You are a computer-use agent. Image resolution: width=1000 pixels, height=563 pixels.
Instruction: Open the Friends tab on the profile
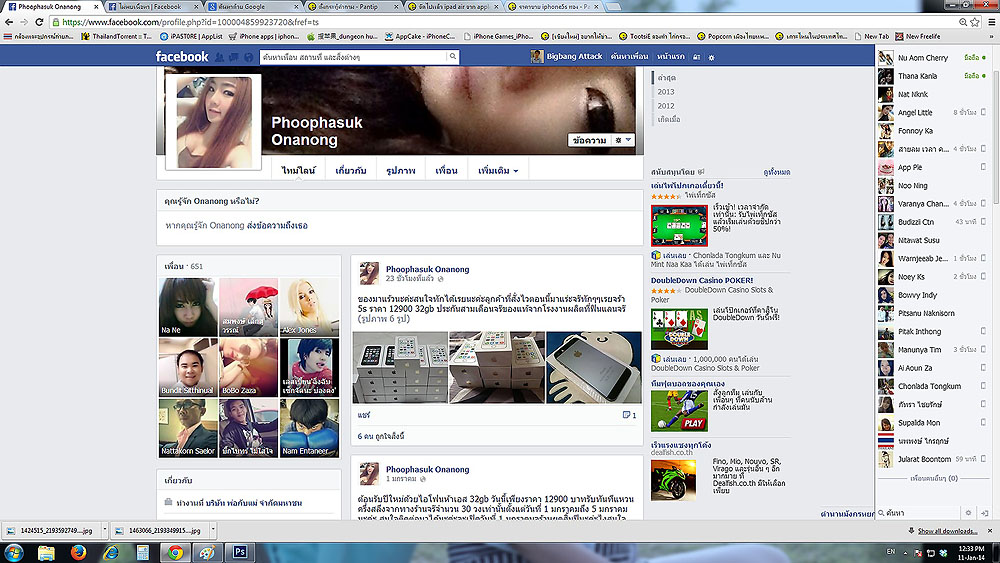point(446,170)
